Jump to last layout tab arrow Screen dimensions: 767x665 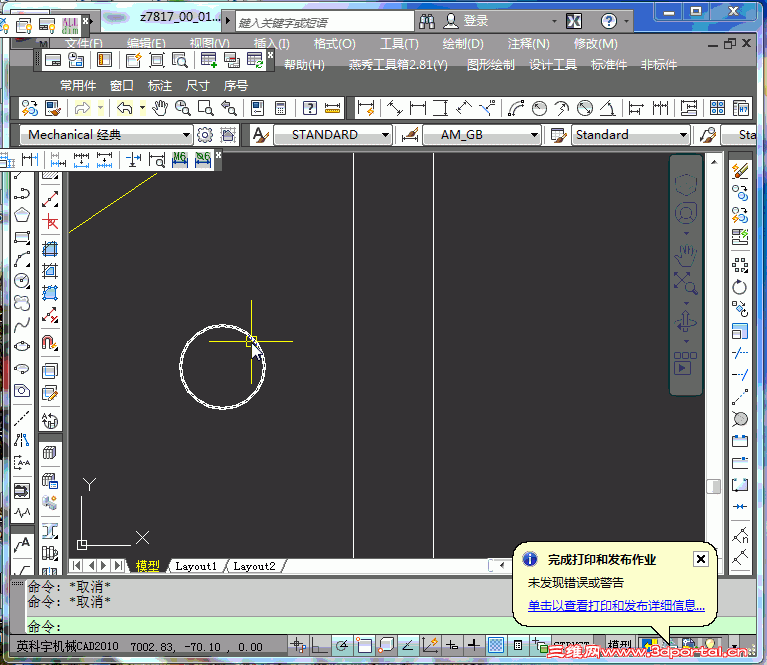pyautogui.click(x=118, y=566)
